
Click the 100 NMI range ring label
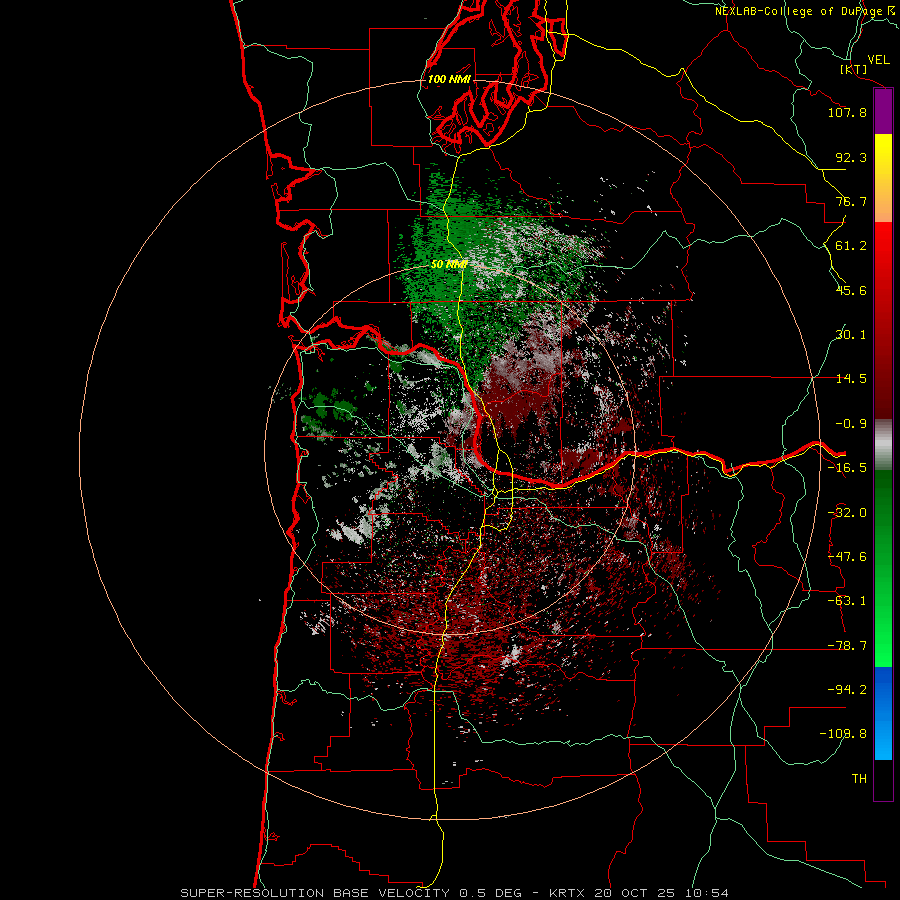point(449,79)
